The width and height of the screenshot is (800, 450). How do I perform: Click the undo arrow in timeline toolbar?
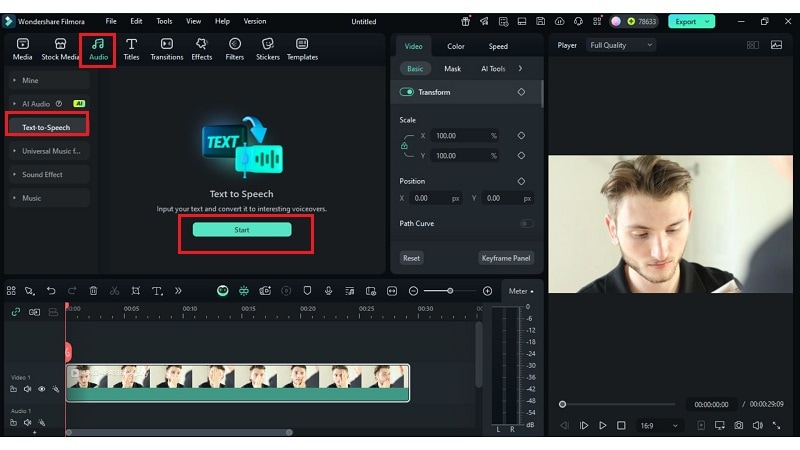(51, 291)
